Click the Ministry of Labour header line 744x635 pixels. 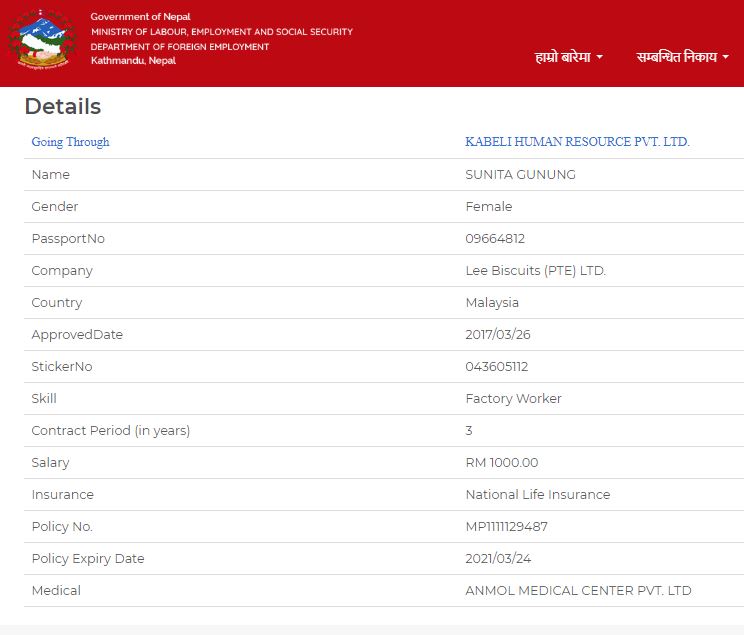222,32
